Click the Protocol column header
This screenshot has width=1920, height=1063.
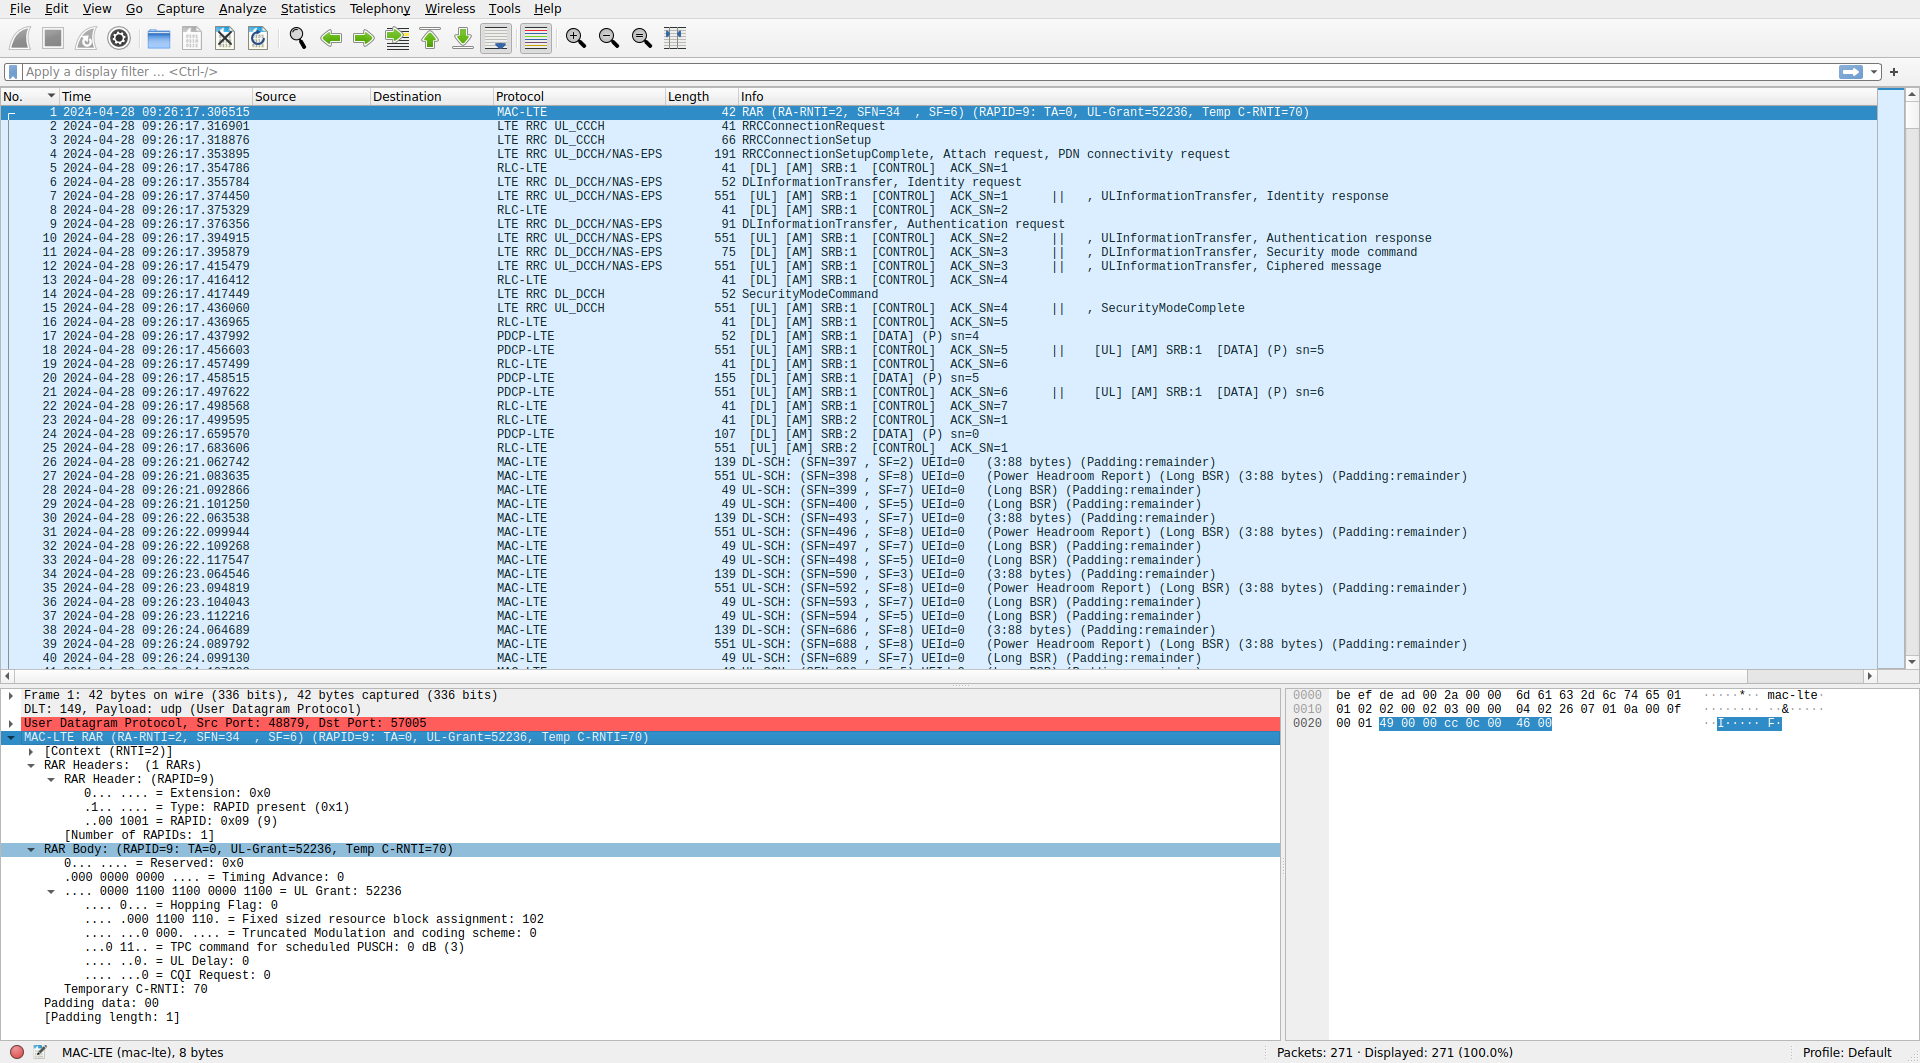[x=578, y=97]
